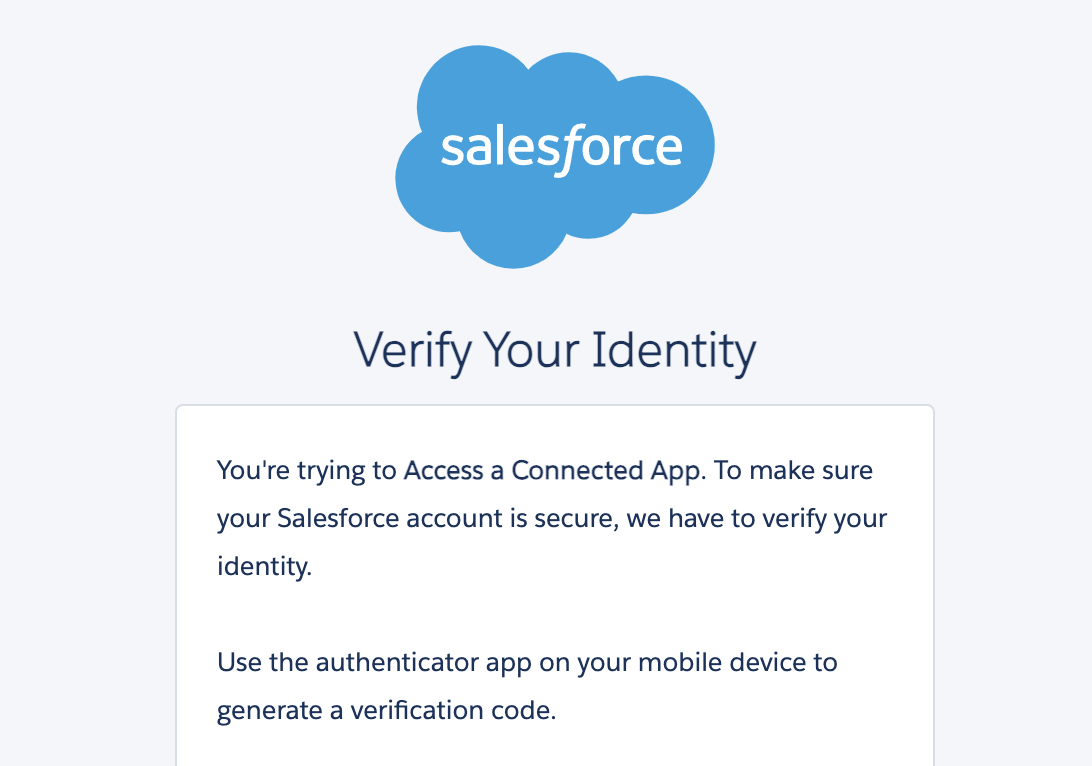The width and height of the screenshot is (1092, 766).
Task: Click the Verify Your Identity heading
Action: (x=555, y=352)
